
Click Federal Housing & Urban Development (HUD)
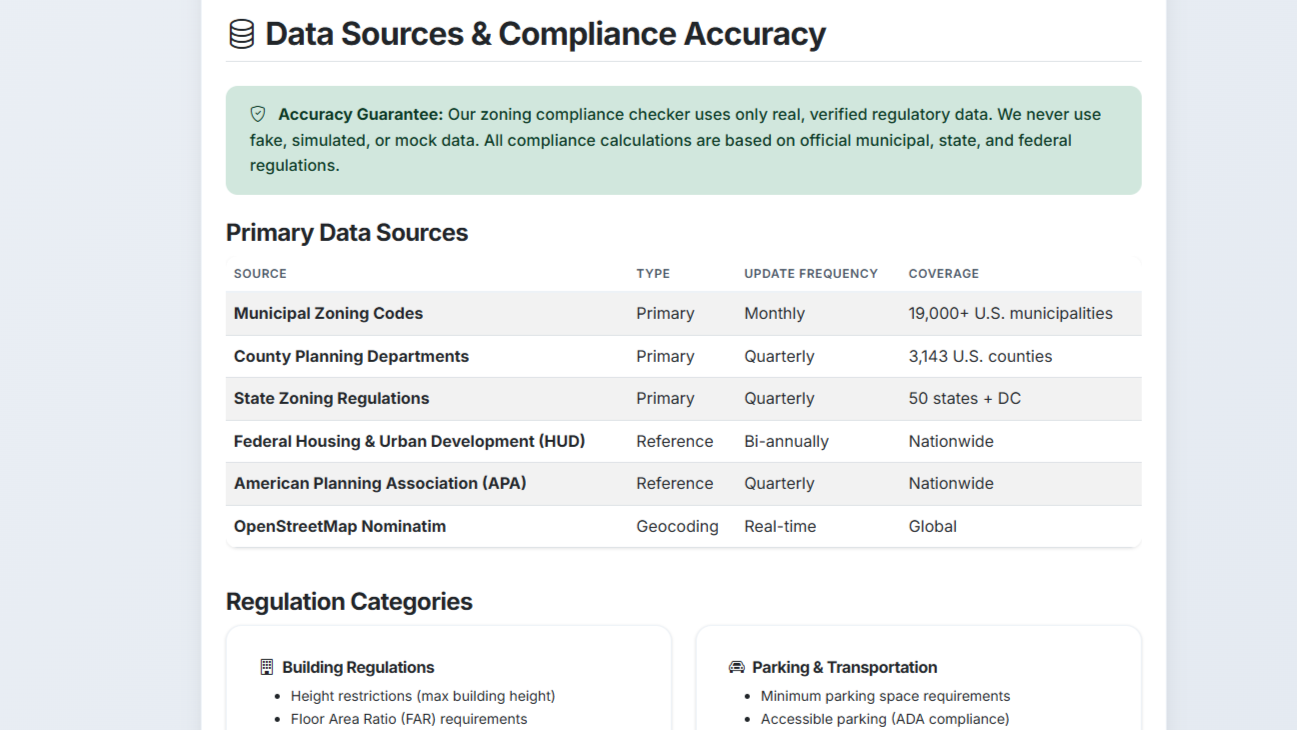409,442
